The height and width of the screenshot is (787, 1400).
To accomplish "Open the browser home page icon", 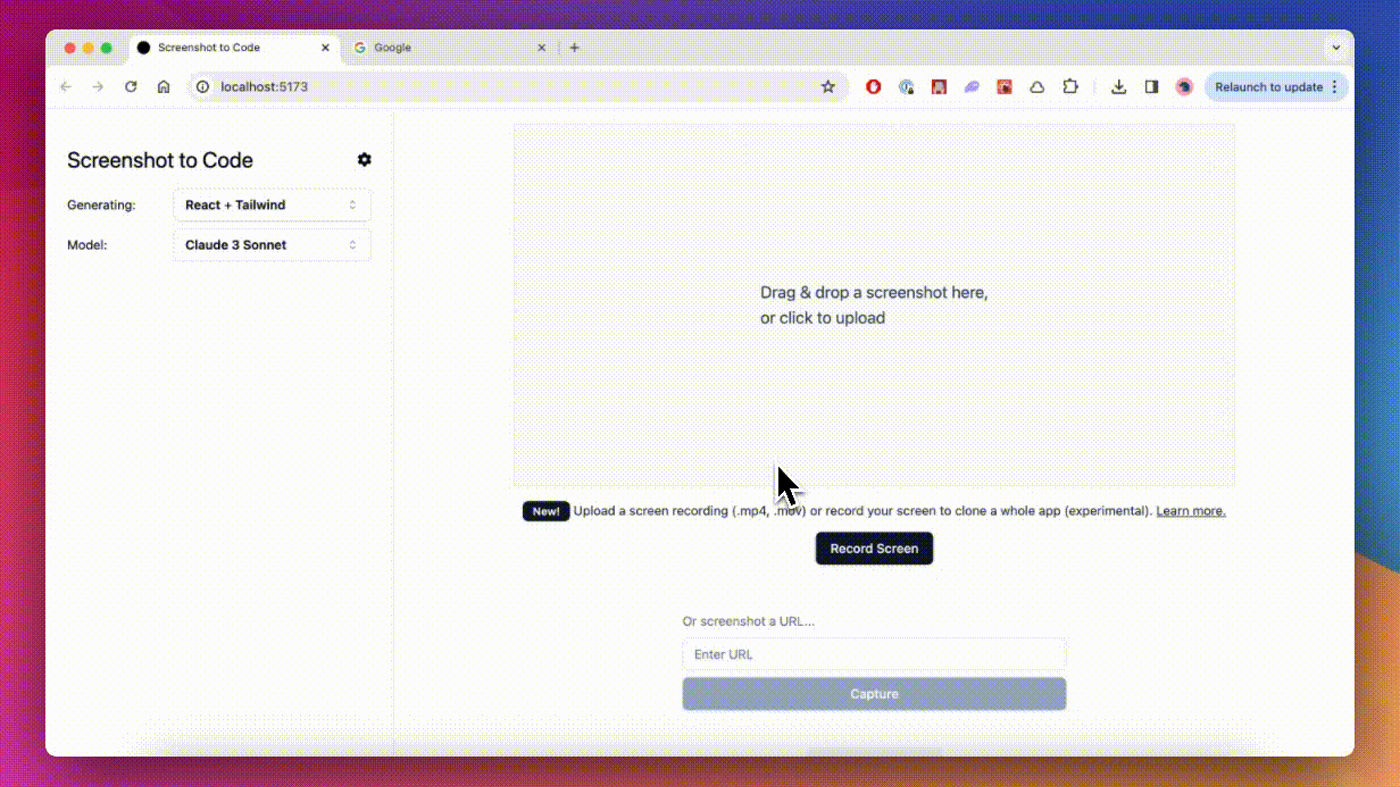I will (164, 87).
